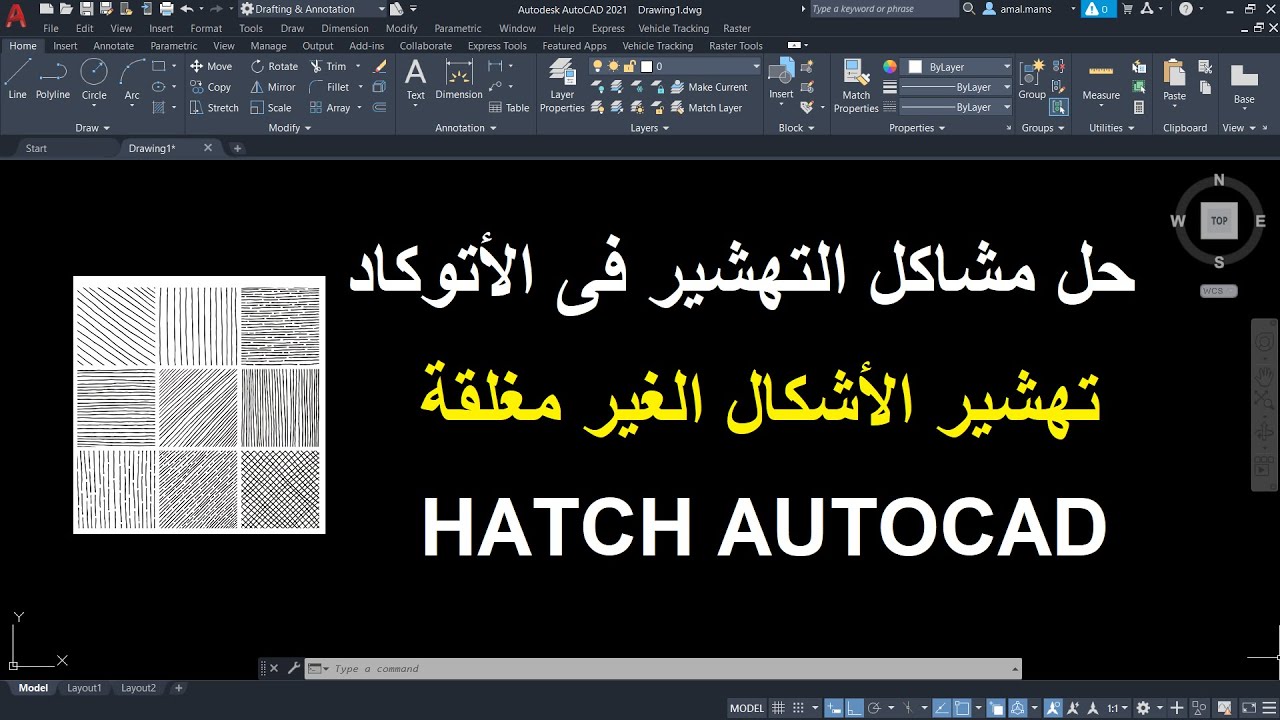Select the Line drawing tool
The image size is (1280, 720).
pyautogui.click(x=18, y=79)
